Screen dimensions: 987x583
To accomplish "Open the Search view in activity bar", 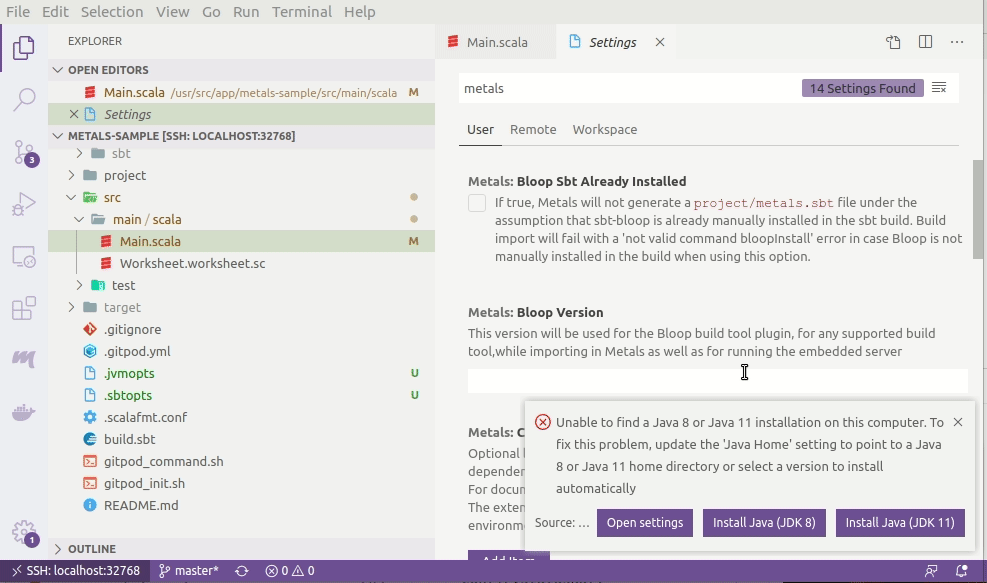I will 23,99.
